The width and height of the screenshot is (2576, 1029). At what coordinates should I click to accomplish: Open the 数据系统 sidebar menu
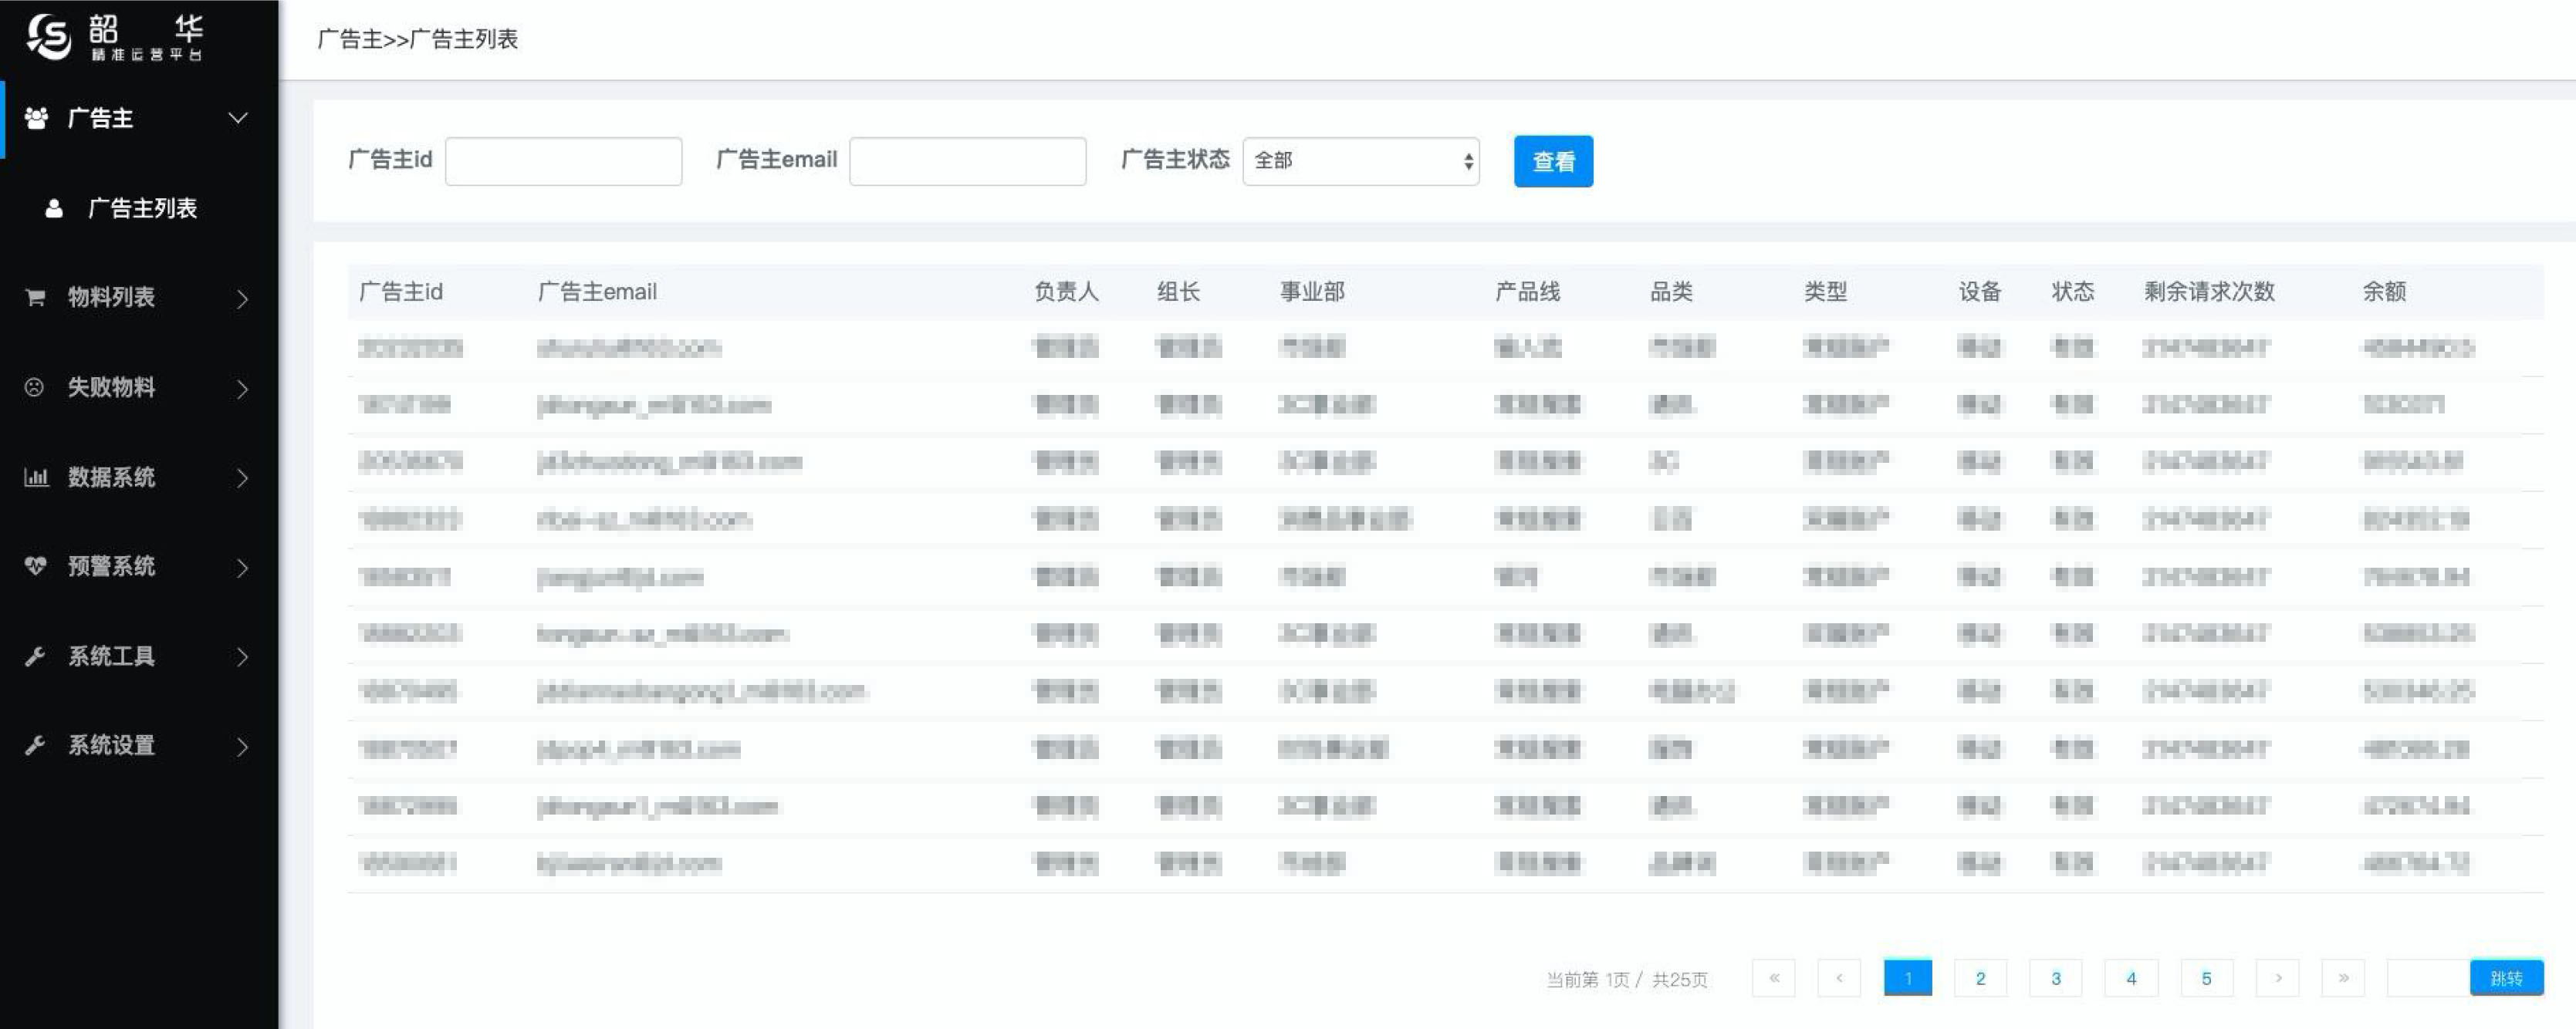click(x=111, y=477)
